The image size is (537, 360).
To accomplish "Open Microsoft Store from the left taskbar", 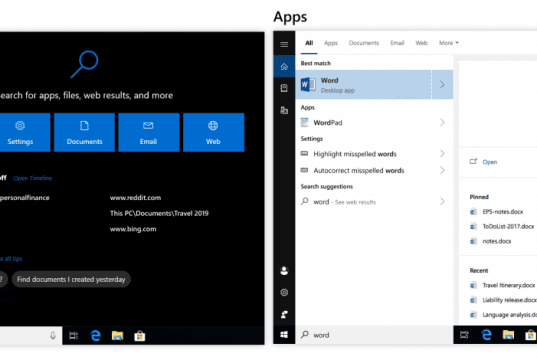I will [x=139, y=336].
